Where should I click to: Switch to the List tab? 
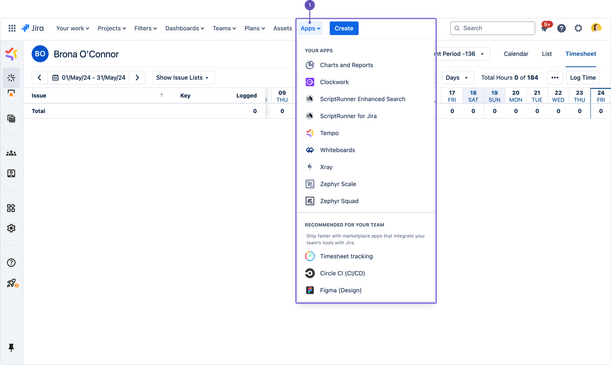(546, 54)
